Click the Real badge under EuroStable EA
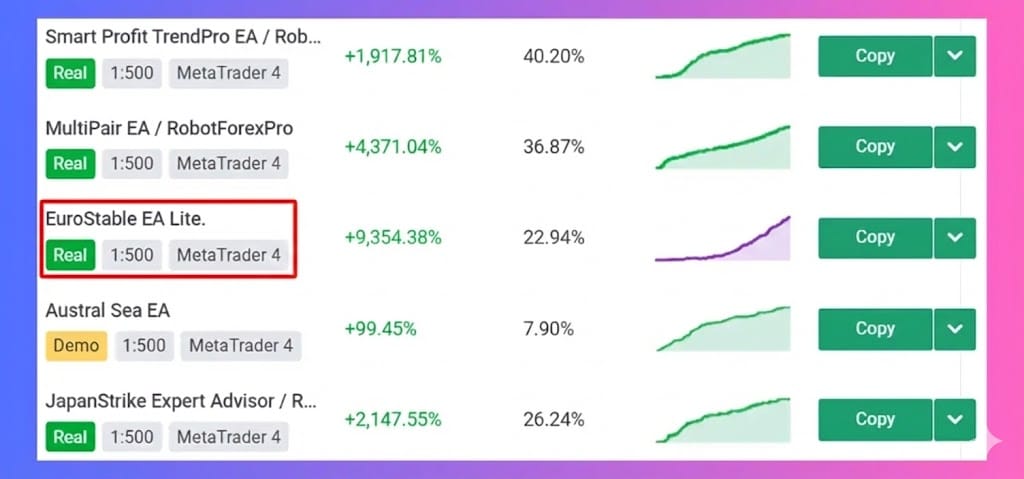1024x479 pixels. [70, 255]
